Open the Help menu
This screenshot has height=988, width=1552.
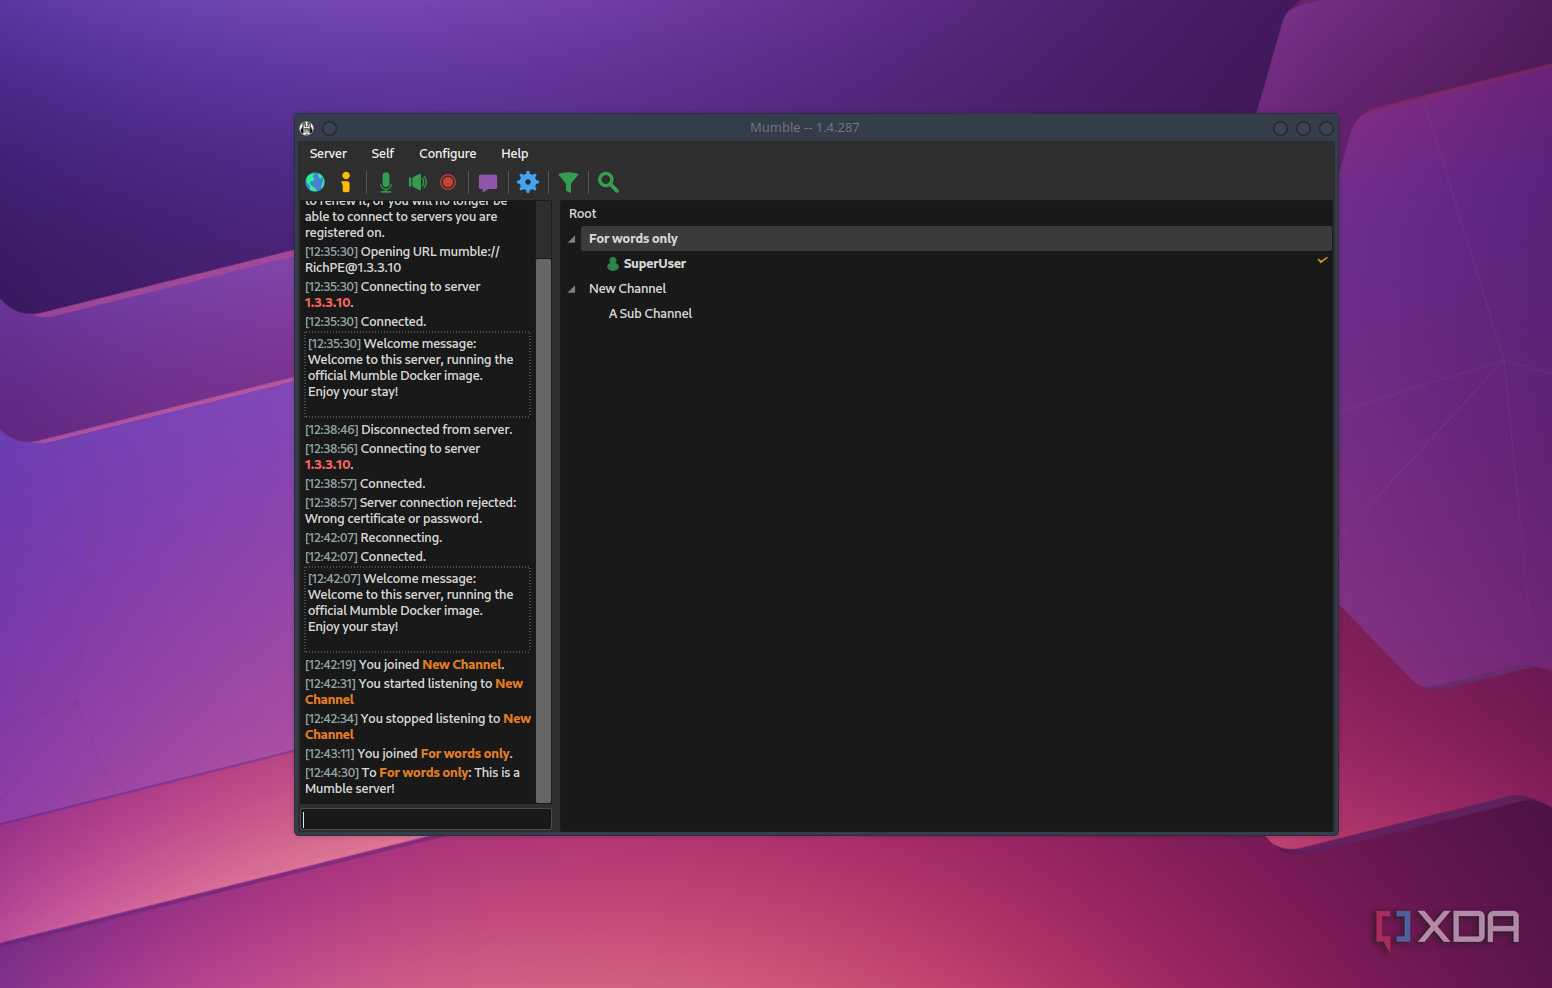515,154
